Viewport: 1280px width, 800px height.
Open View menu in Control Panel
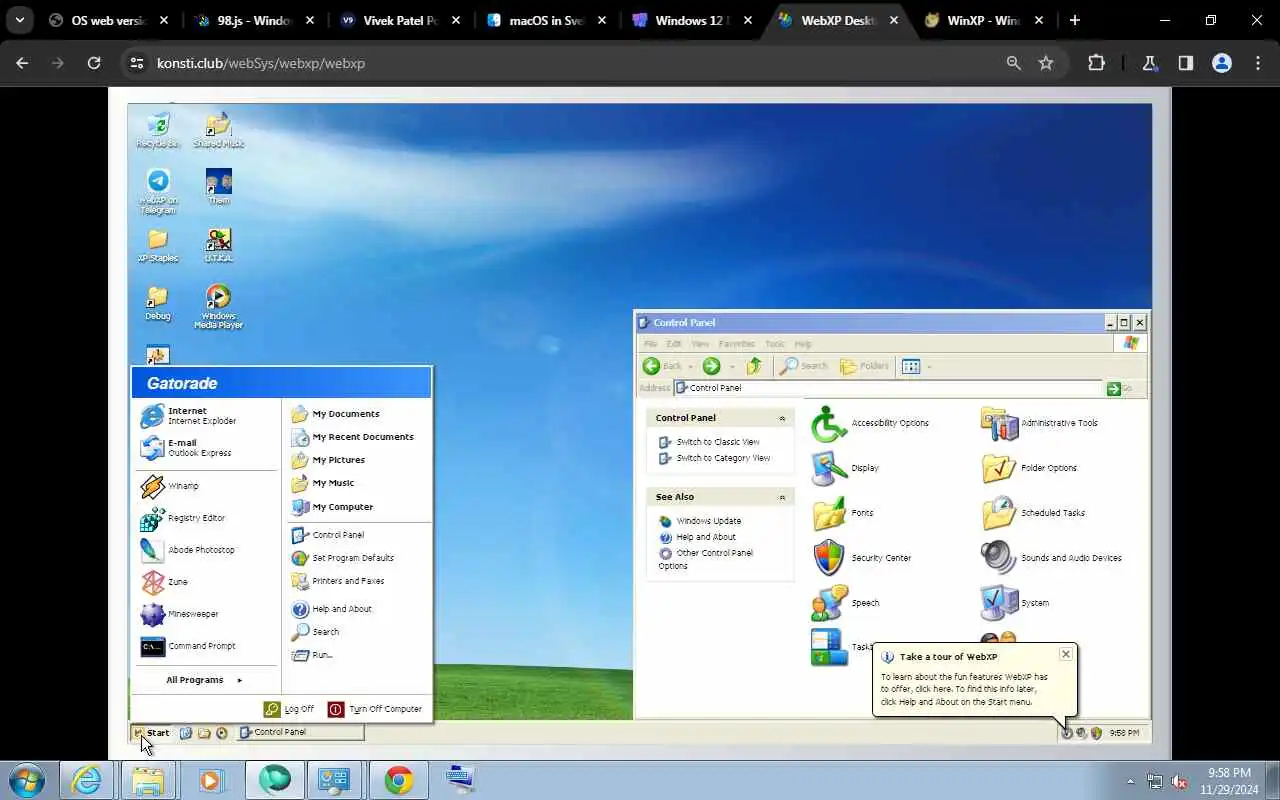click(x=700, y=344)
